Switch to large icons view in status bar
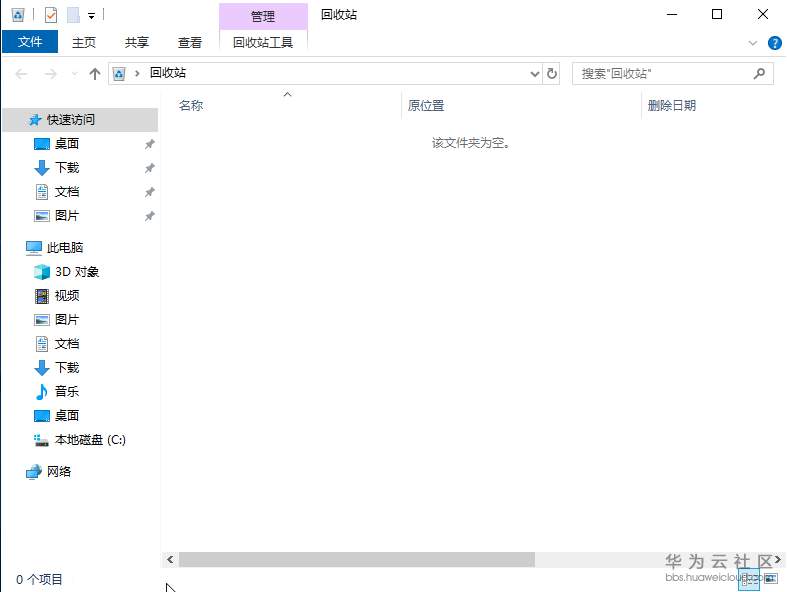This screenshot has width=787, height=592. (771, 579)
